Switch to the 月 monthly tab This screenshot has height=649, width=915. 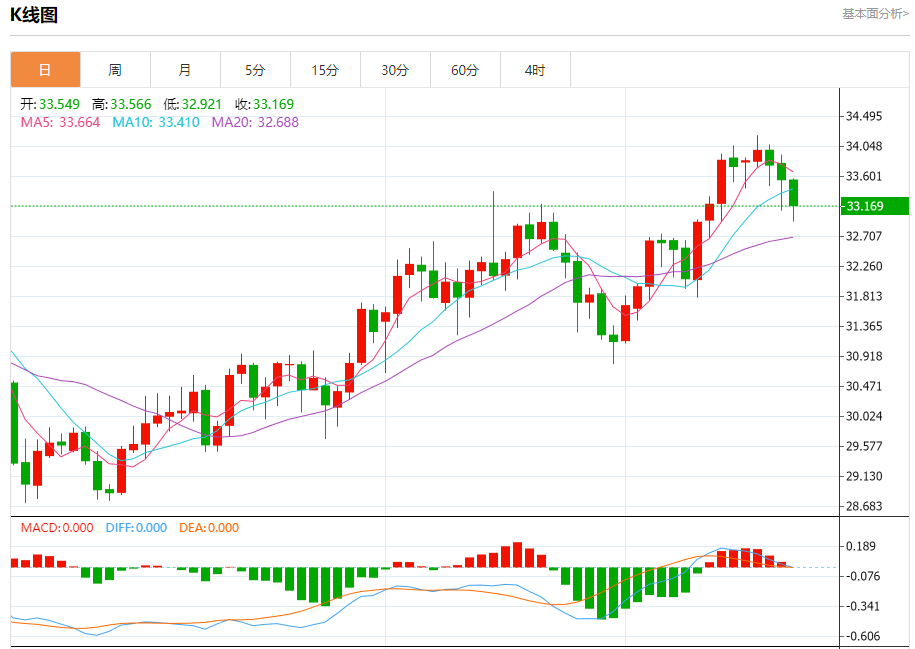(x=186, y=70)
